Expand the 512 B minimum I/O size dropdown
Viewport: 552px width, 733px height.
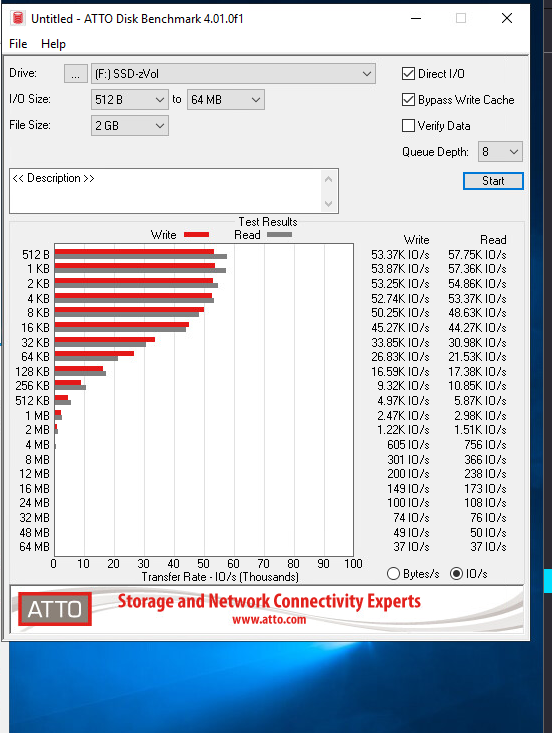point(129,100)
